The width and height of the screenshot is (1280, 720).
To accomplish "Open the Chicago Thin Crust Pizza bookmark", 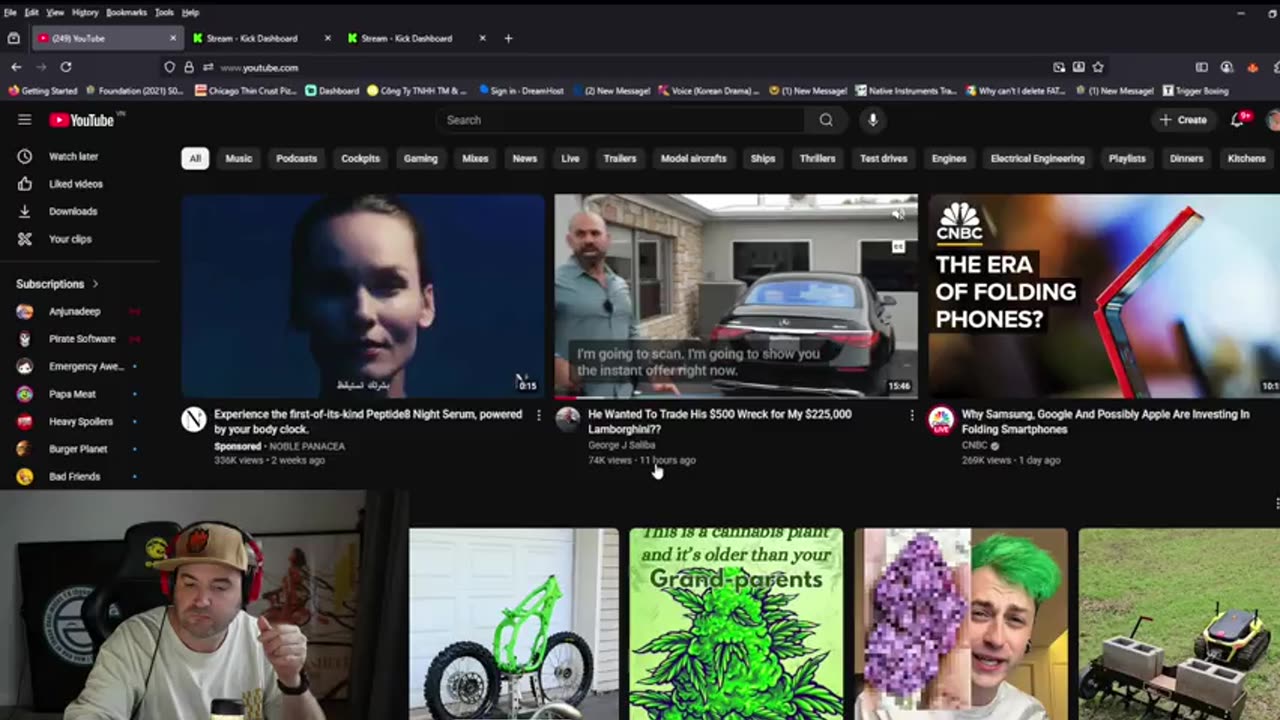I will [248, 91].
